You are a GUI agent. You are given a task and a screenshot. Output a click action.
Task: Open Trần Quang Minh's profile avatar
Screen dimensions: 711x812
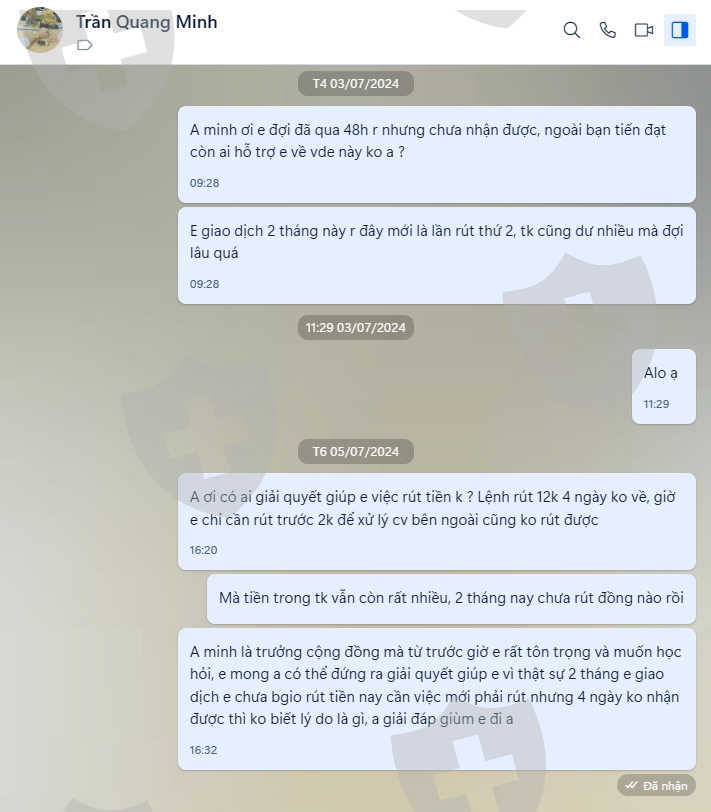point(39,30)
